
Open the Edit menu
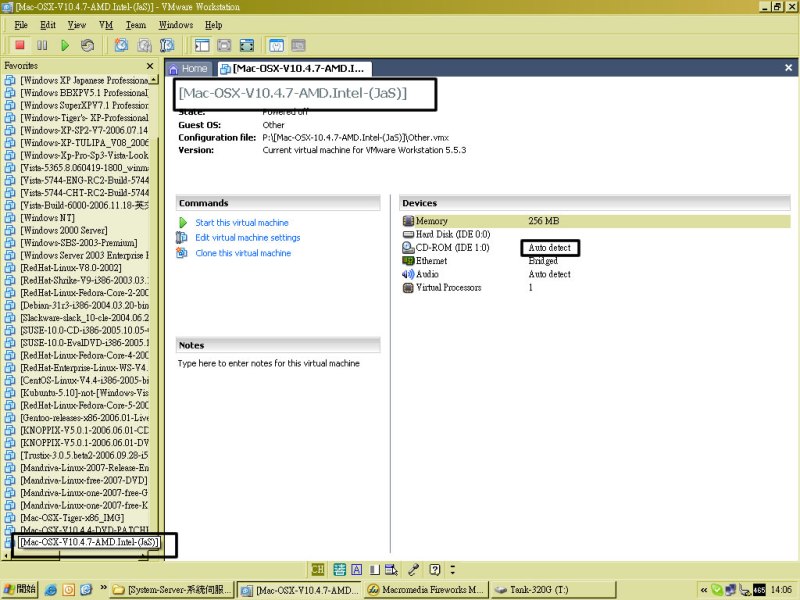click(x=48, y=25)
